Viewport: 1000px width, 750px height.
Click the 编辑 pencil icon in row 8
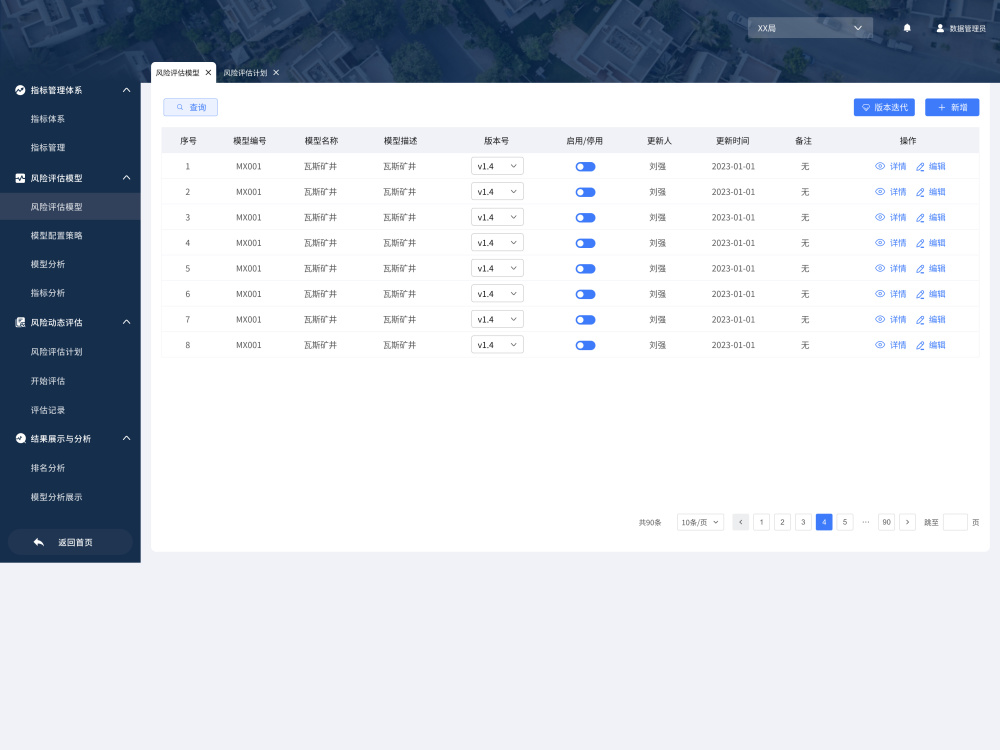pyautogui.click(x=920, y=345)
